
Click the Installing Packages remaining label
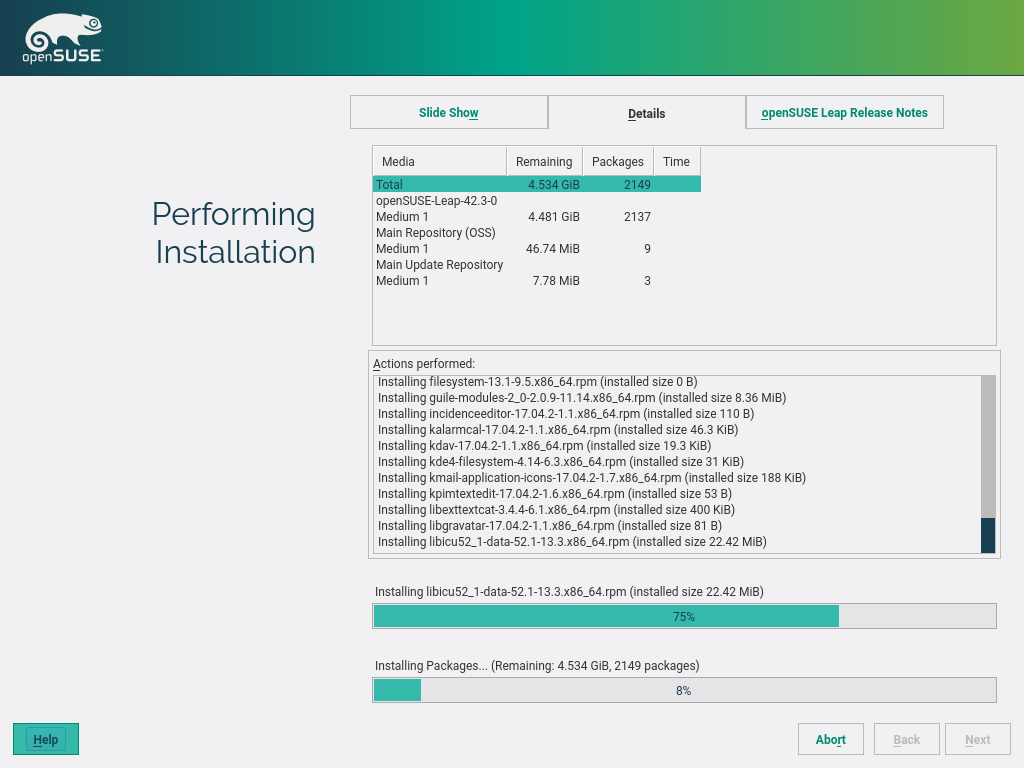pyautogui.click(x=537, y=665)
